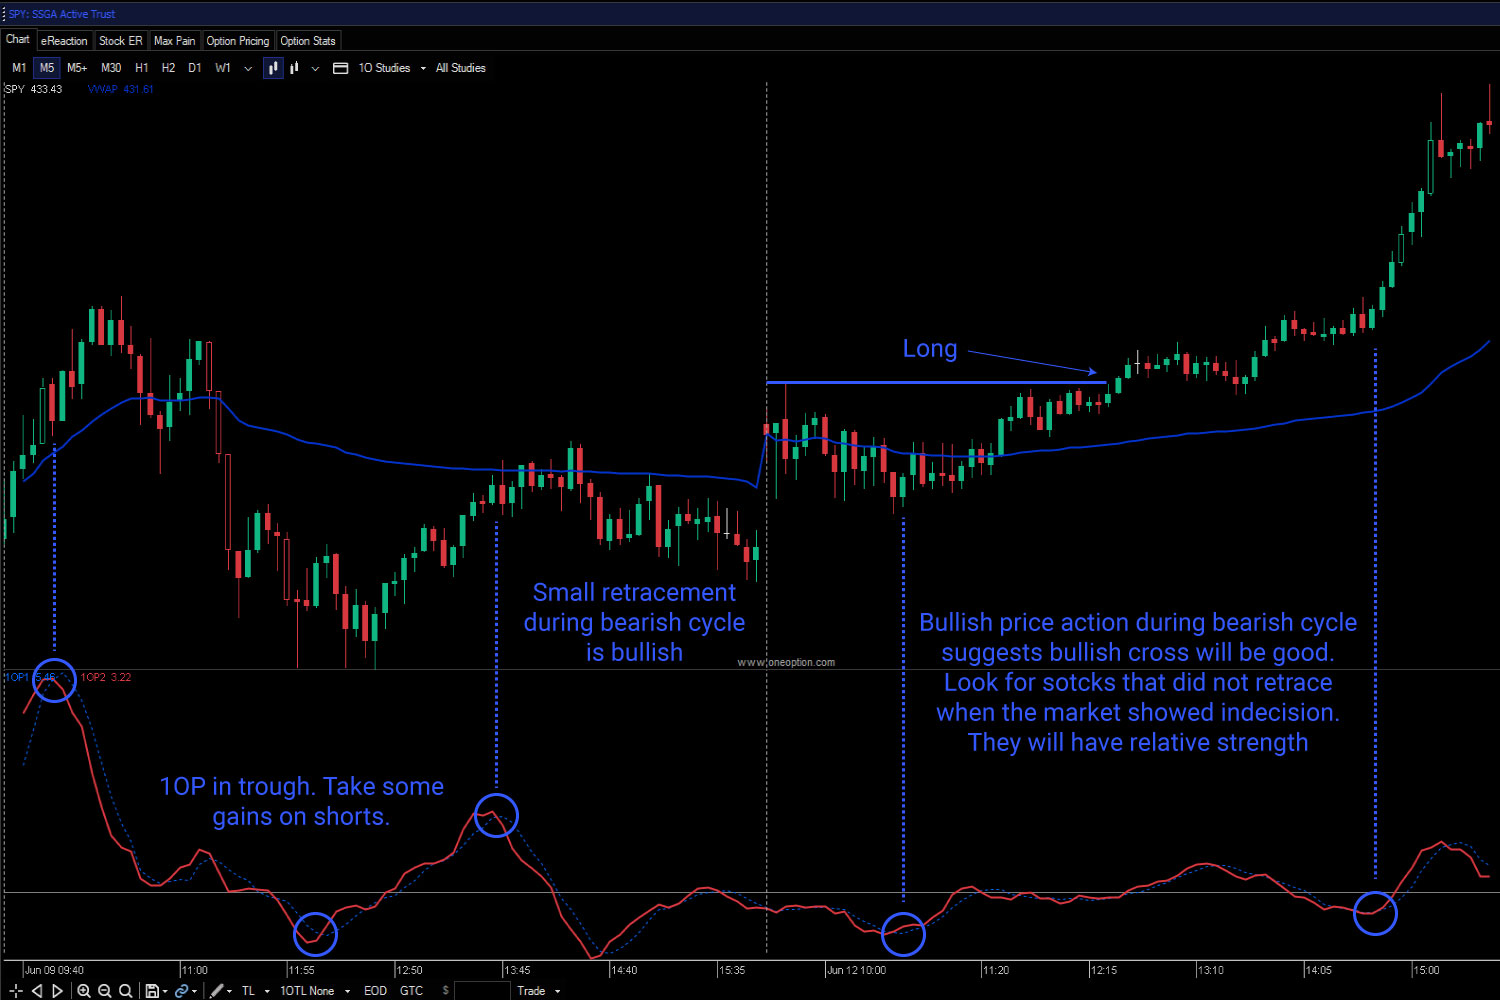
Task: Click the chart linking chain icon
Action: click(183, 990)
